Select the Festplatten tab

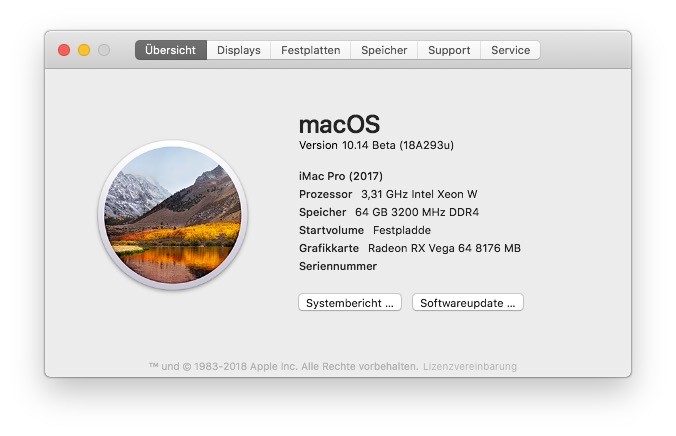[311, 50]
